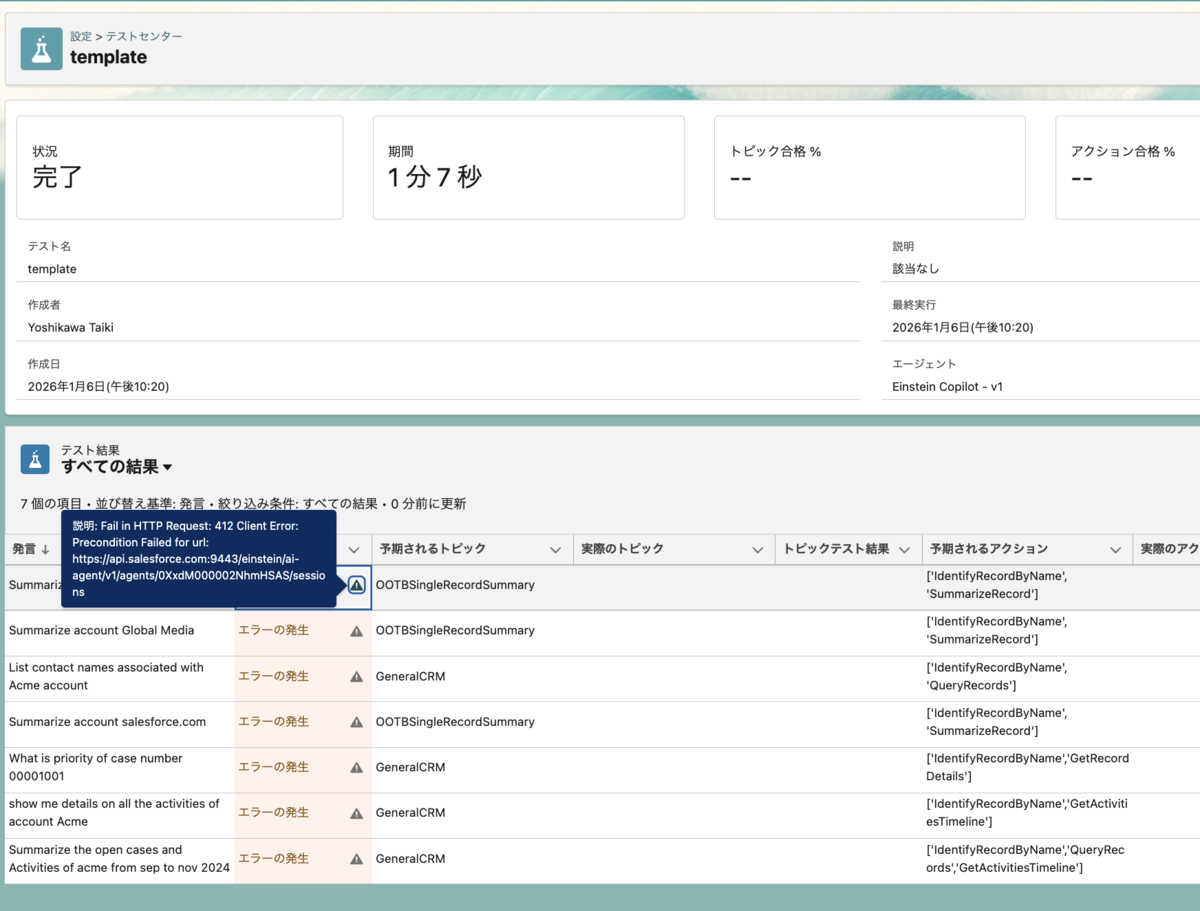Click OOTBSingleRecordSummary in the Global Media row

pos(455,631)
